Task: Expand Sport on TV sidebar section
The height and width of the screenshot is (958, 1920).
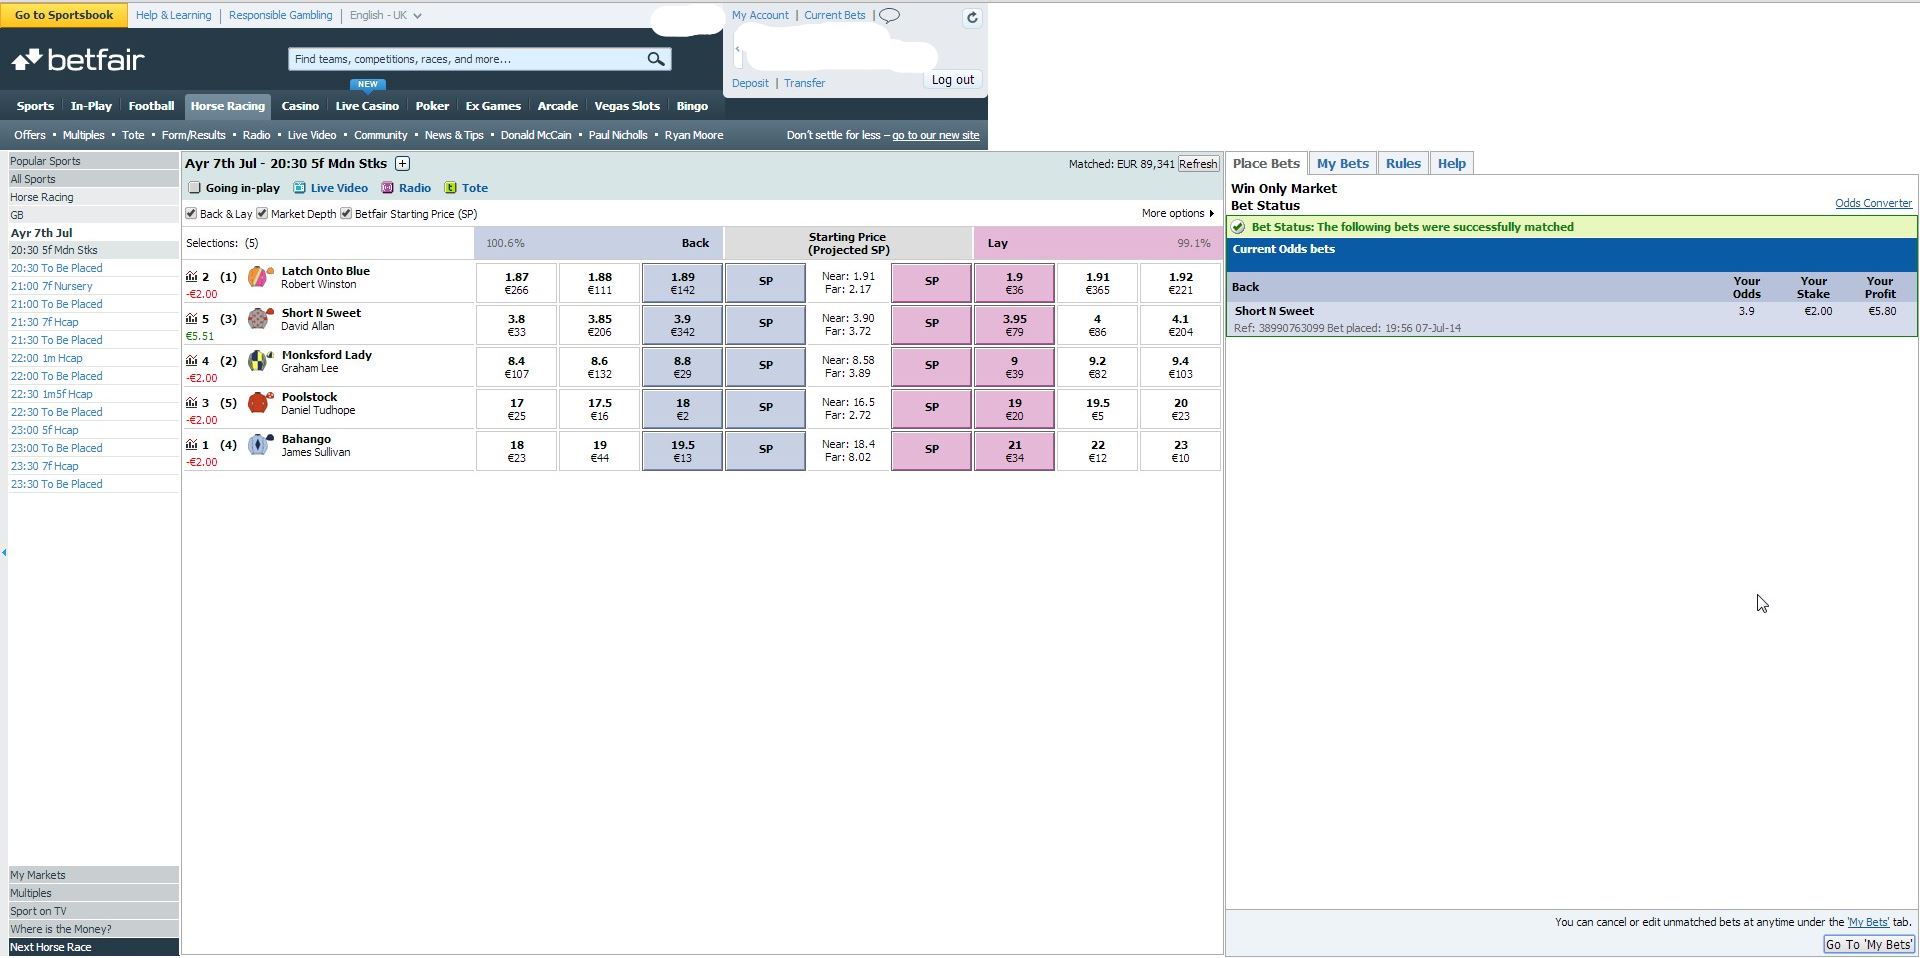Action: coord(94,911)
